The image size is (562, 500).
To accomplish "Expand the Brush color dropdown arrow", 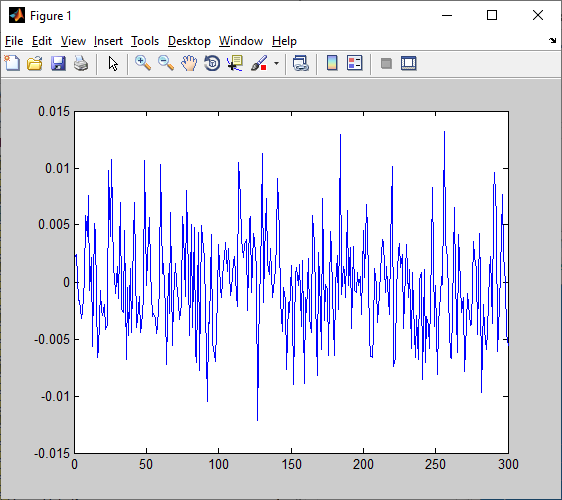I will coord(276,64).
